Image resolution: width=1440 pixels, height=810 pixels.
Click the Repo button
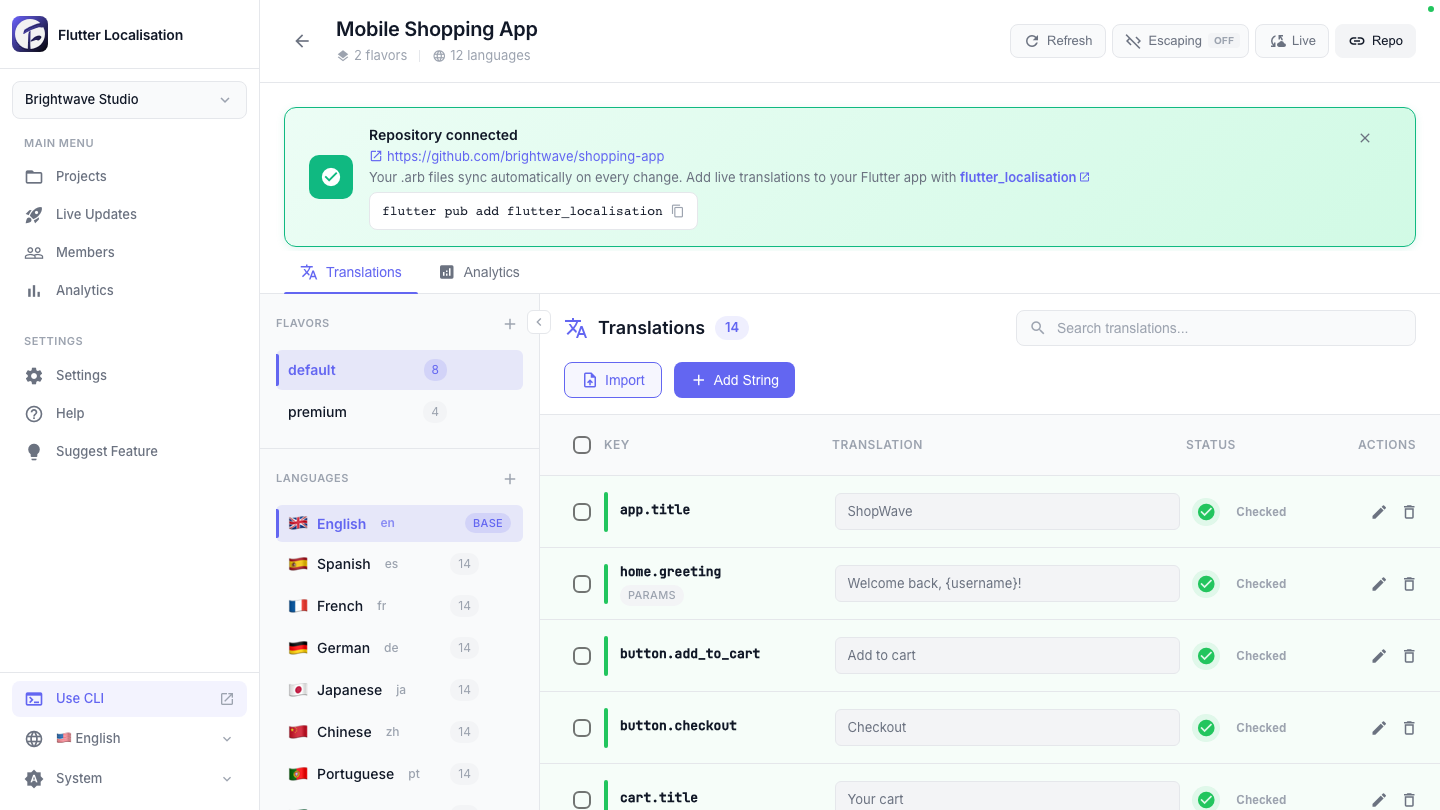1375,41
